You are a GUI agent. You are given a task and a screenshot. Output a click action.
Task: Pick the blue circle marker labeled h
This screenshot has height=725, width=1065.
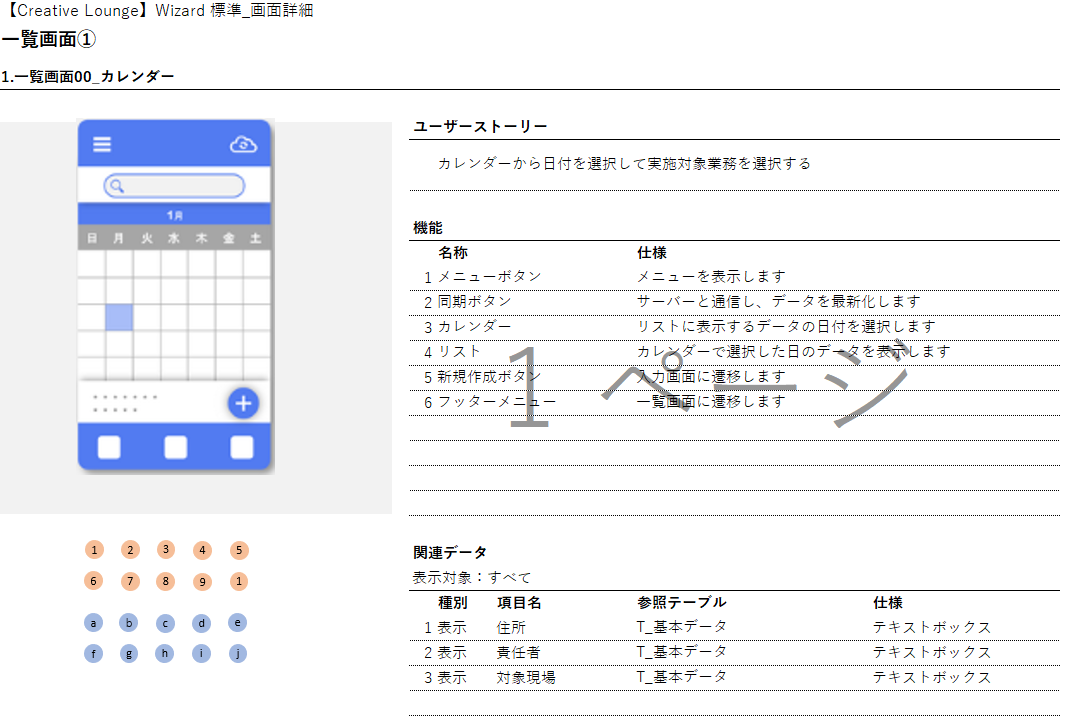(166, 654)
